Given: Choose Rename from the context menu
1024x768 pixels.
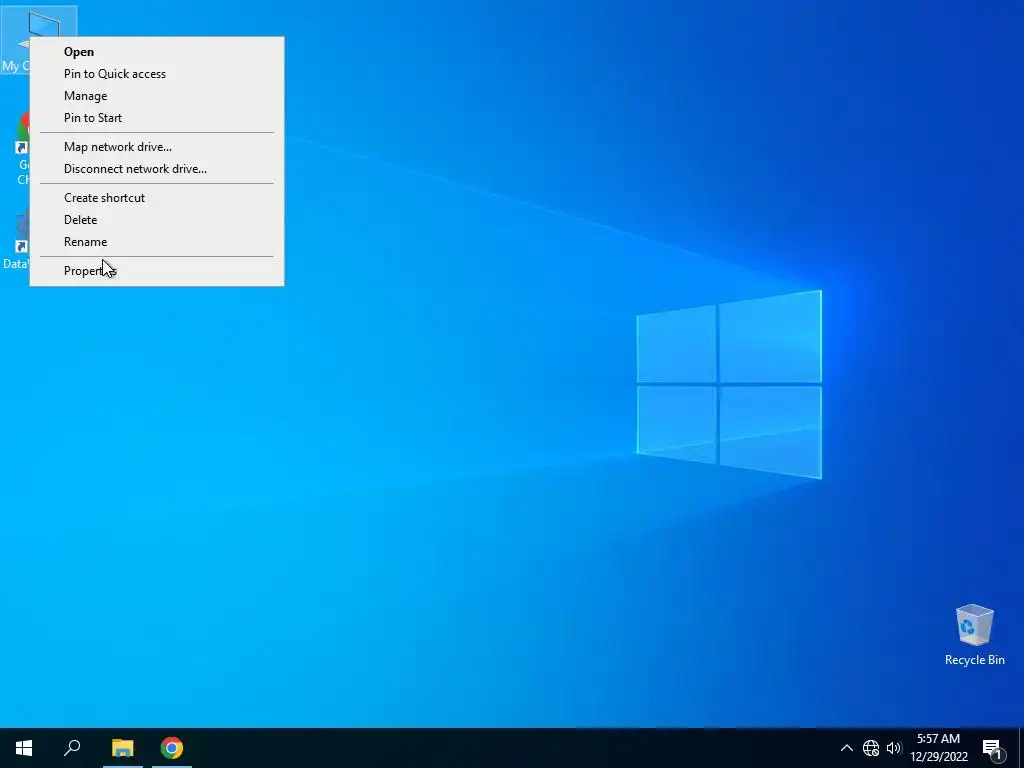Looking at the screenshot, I should pyautogui.click(x=157, y=242).
